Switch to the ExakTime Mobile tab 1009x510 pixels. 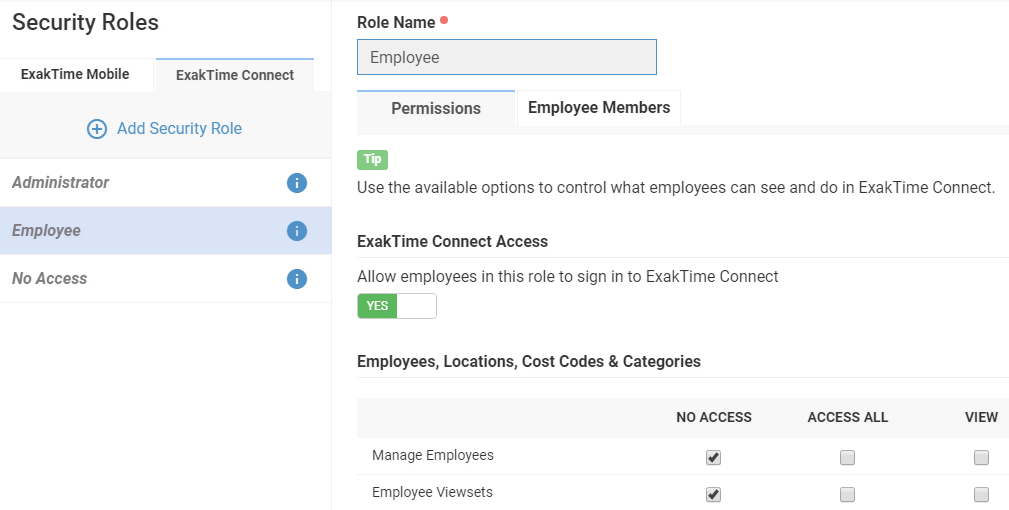pyautogui.click(x=75, y=75)
